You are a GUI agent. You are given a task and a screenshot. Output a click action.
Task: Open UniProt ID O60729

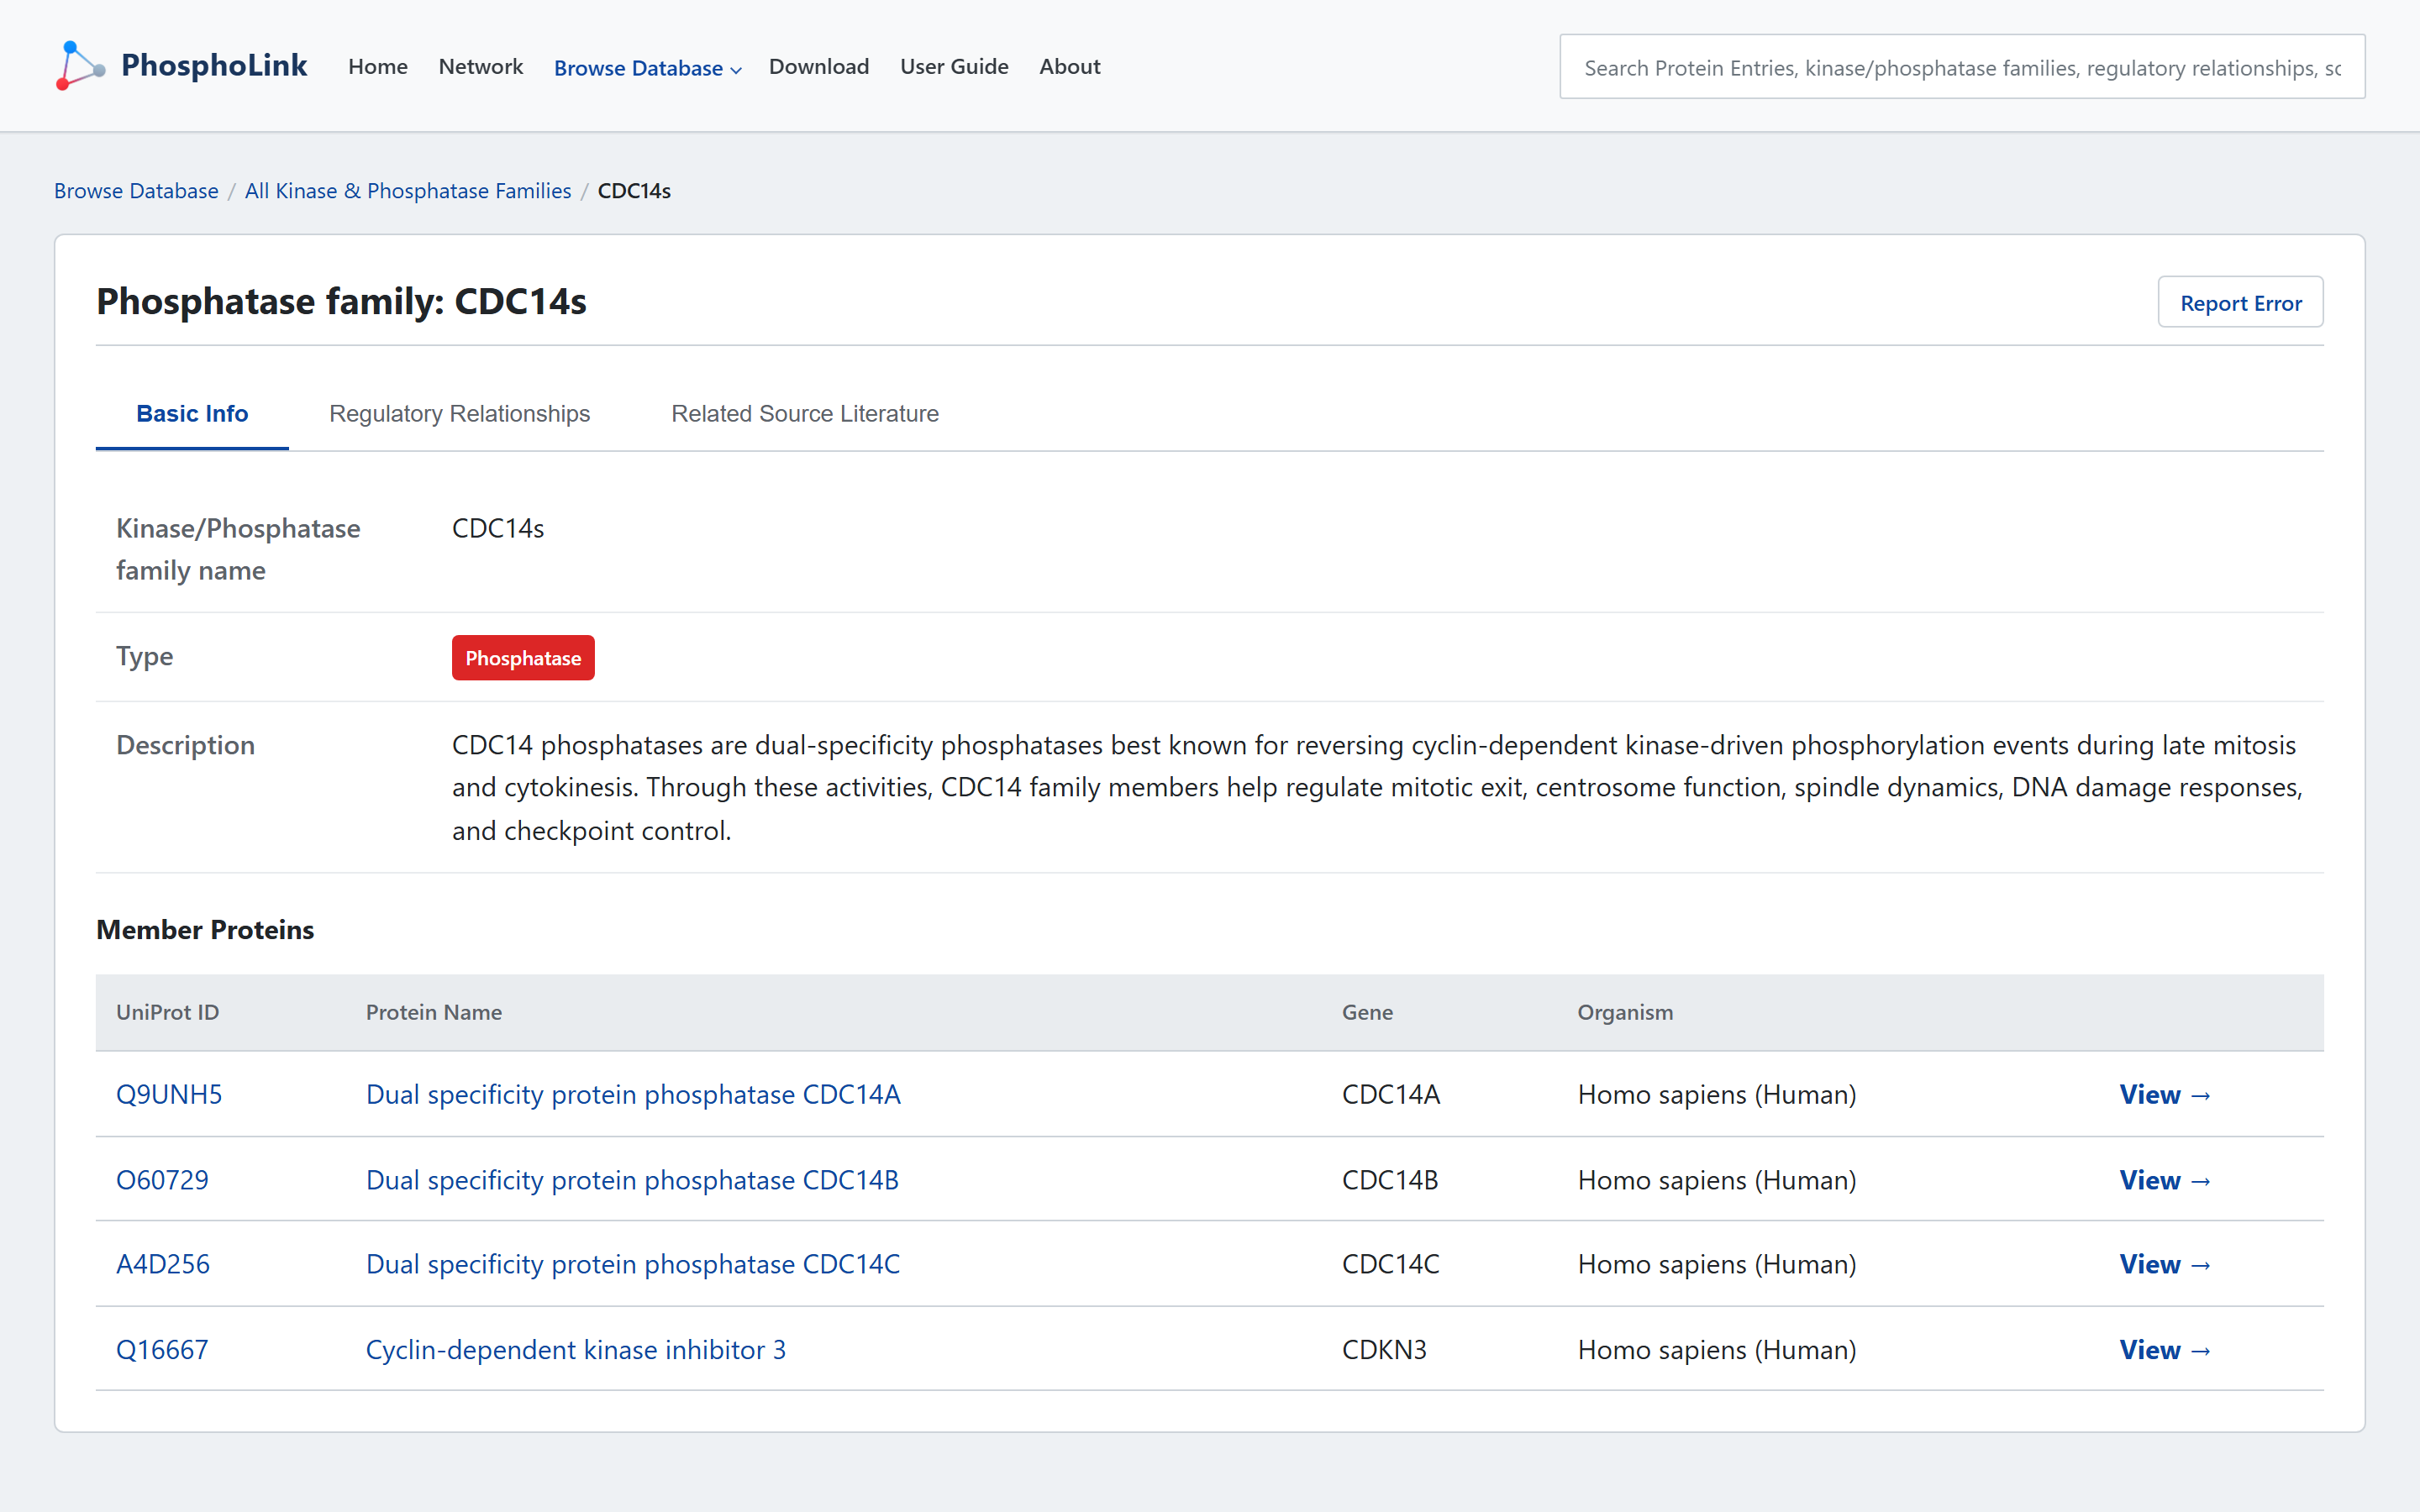pyautogui.click(x=162, y=1180)
